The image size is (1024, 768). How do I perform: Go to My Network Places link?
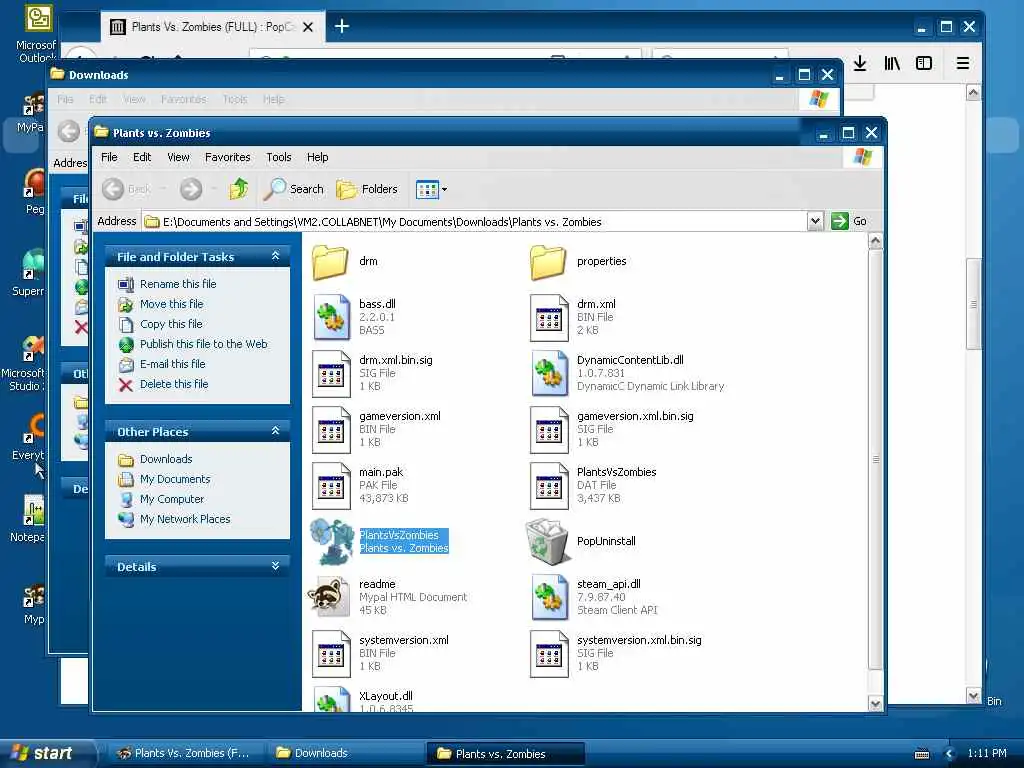coord(185,519)
